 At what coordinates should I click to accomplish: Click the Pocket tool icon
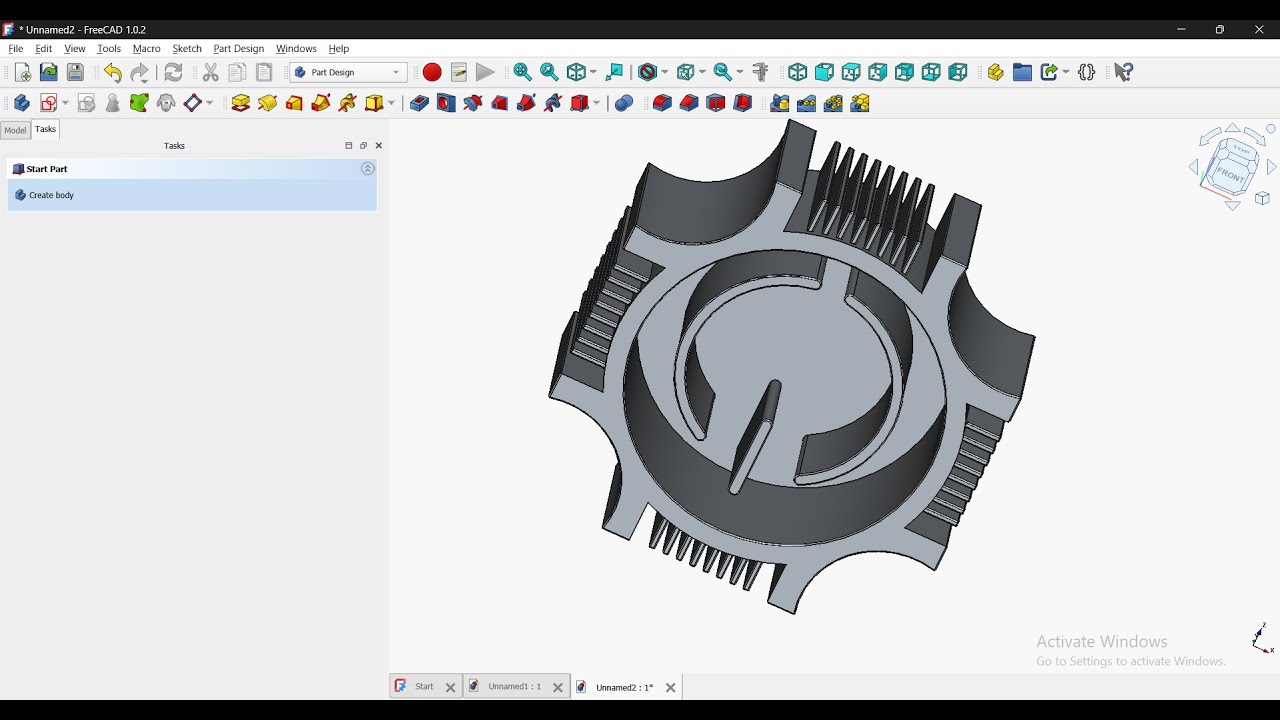pyautogui.click(x=420, y=103)
